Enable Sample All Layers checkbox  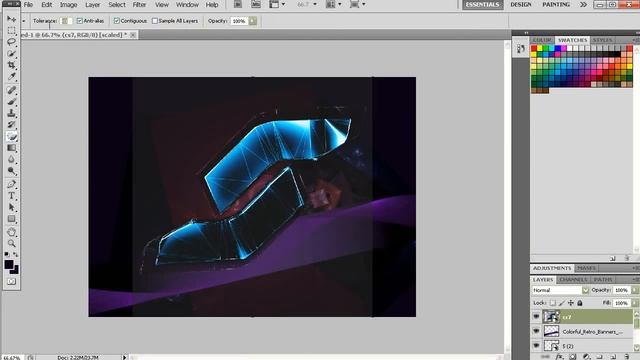tap(155, 21)
